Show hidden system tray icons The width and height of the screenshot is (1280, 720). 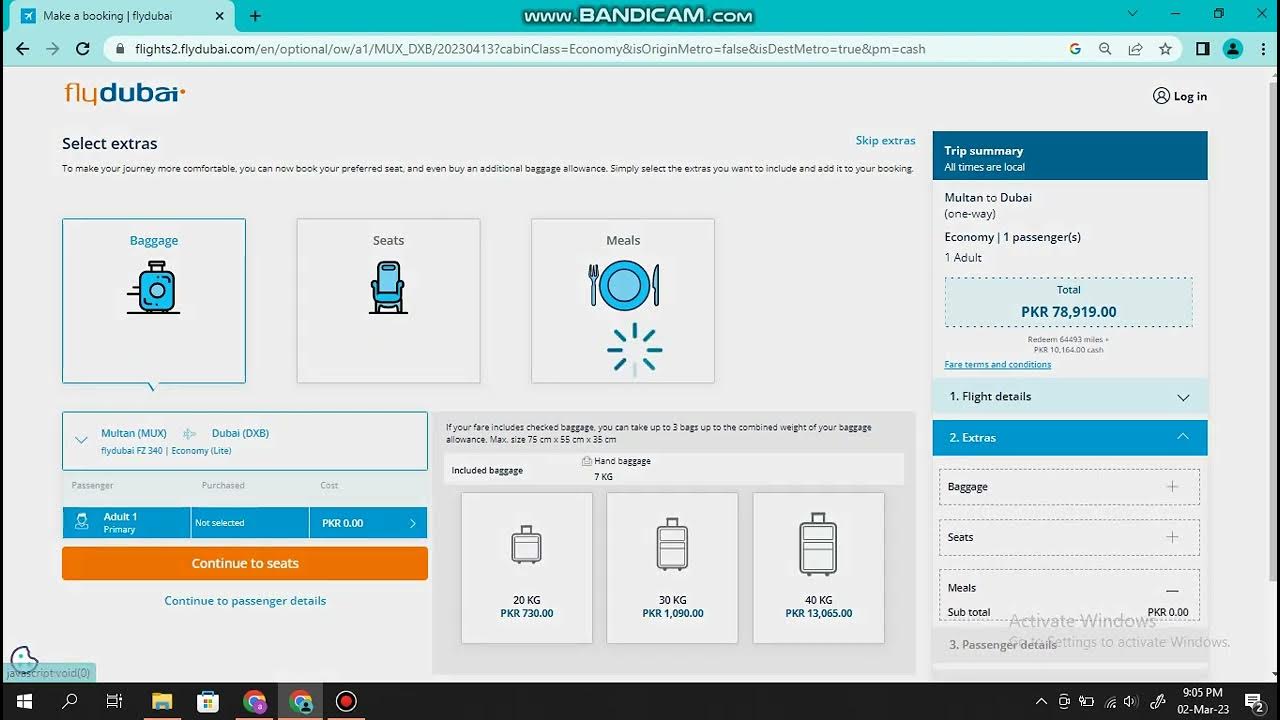click(x=1041, y=701)
